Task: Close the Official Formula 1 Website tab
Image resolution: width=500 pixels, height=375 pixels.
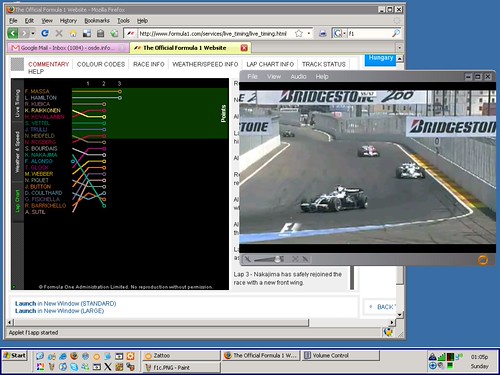Action: (244, 48)
